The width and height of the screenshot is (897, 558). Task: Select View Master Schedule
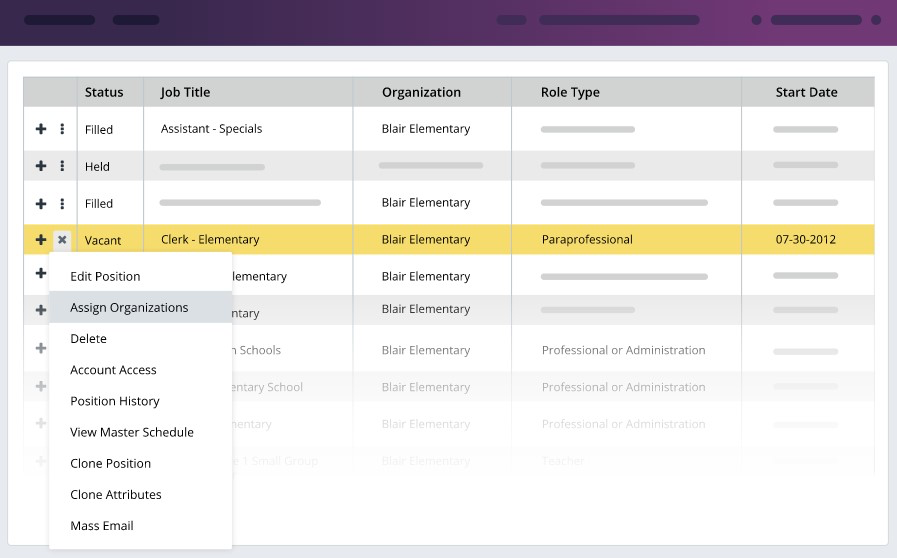coord(132,432)
